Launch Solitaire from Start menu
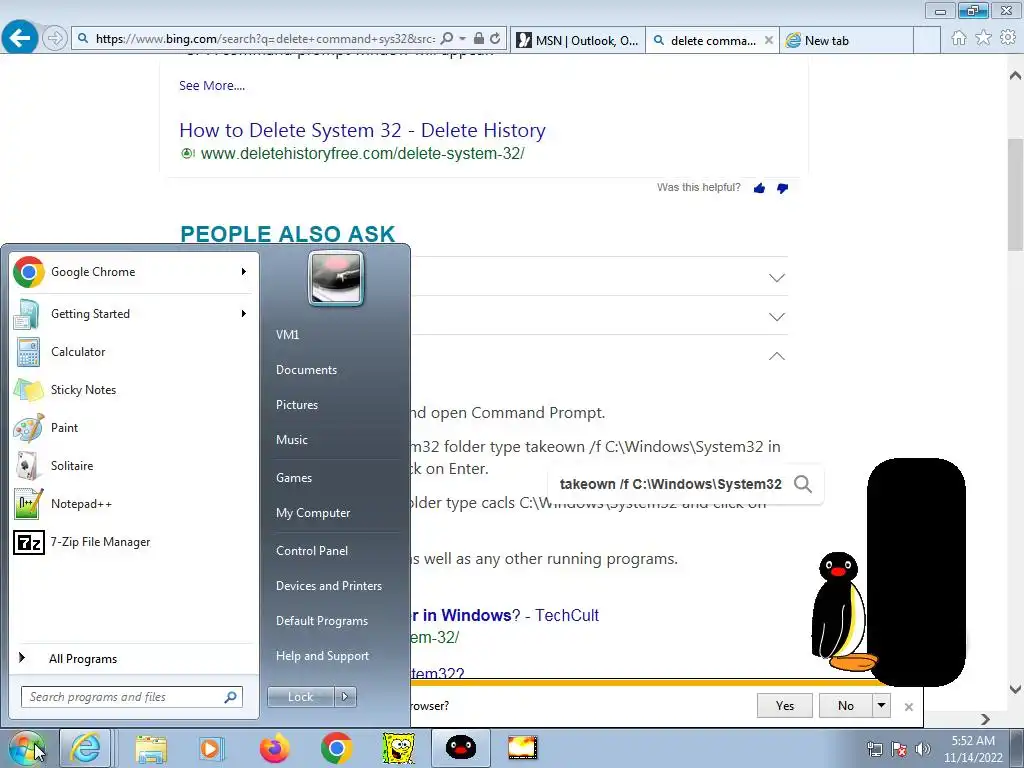This screenshot has width=1024, height=768. coord(133,466)
